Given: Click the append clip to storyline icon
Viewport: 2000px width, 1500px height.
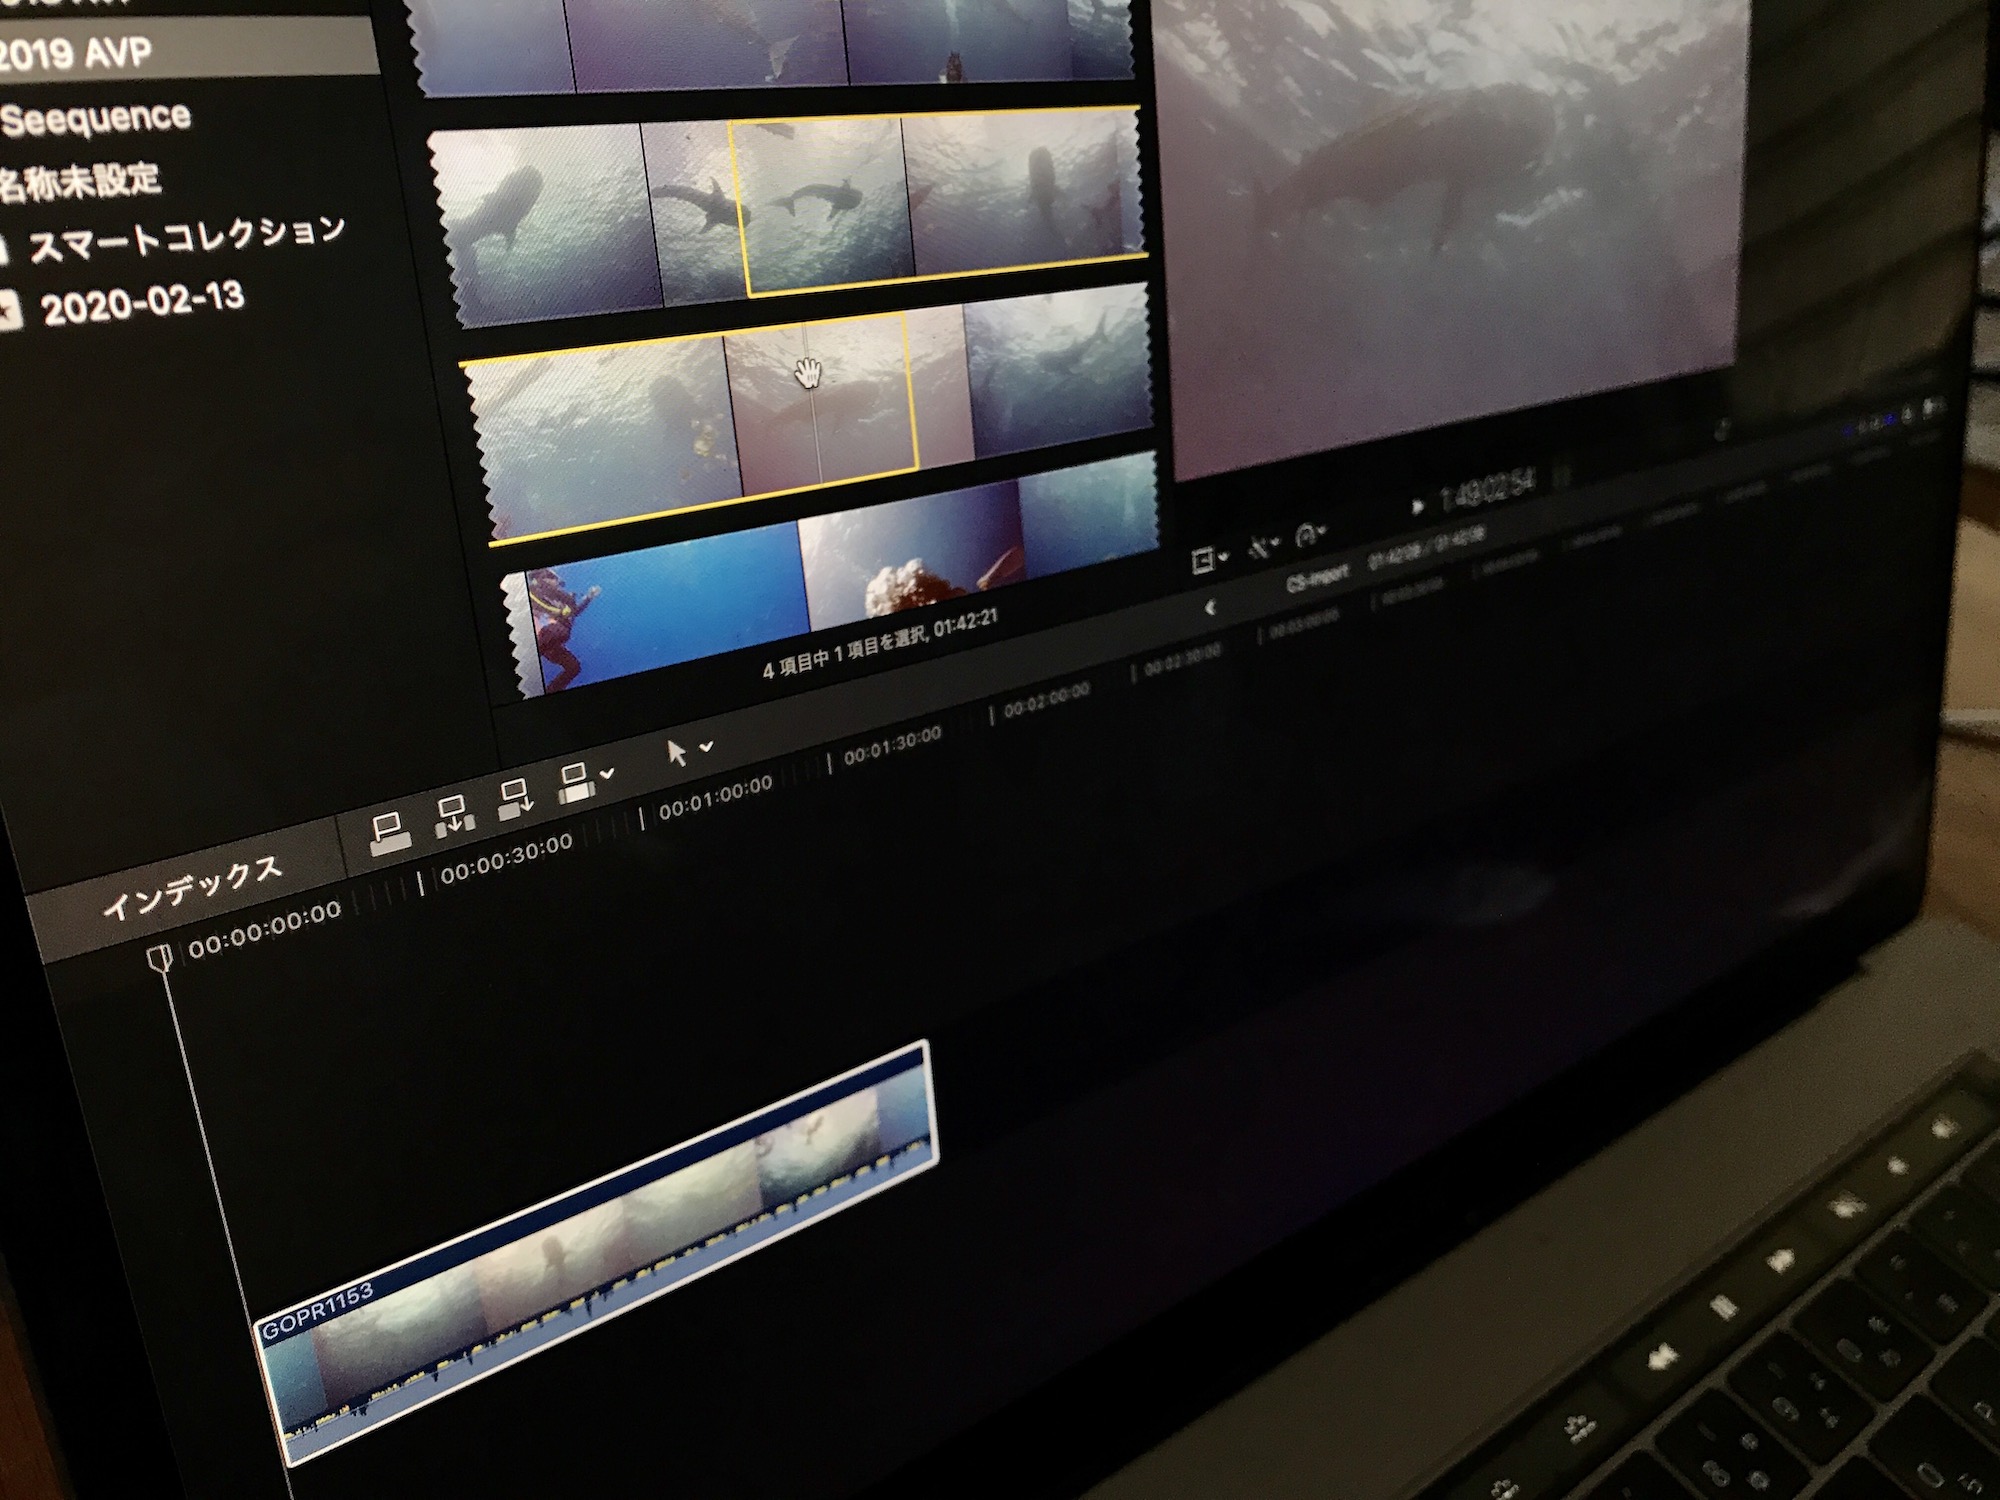Looking at the screenshot, I should point(516,800).
